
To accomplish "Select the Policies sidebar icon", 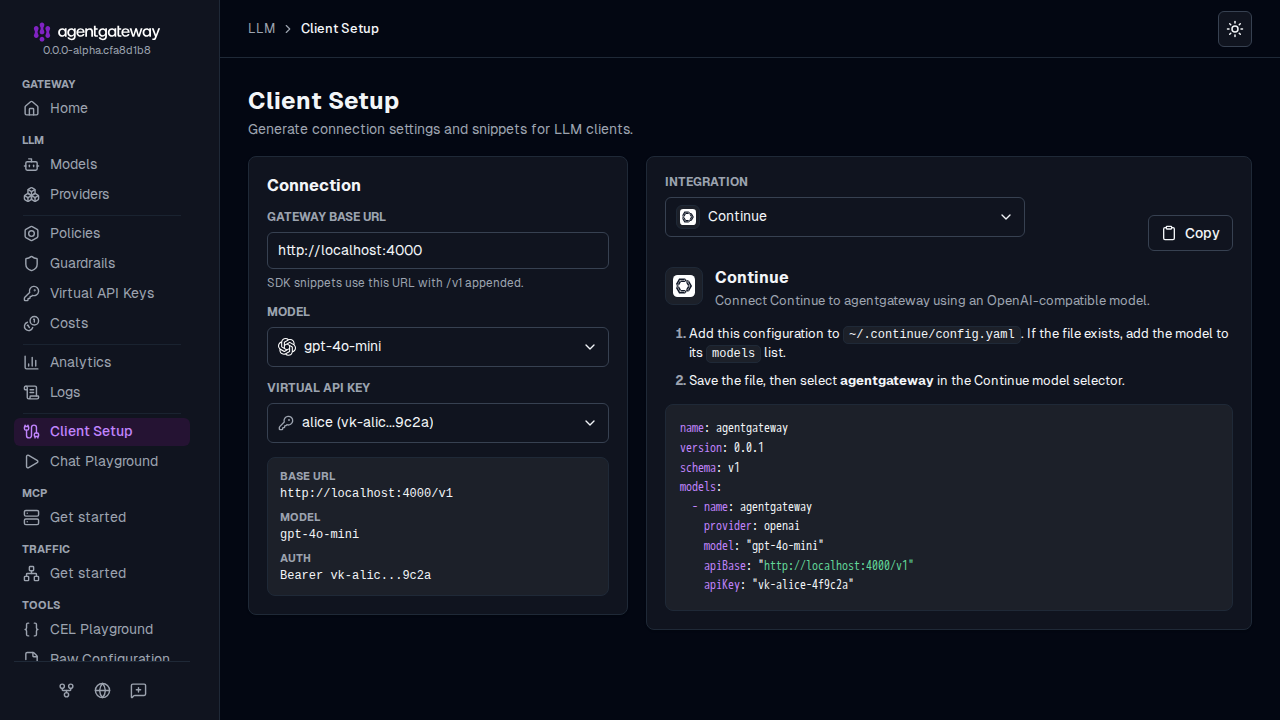I will [x=32, y=233].
